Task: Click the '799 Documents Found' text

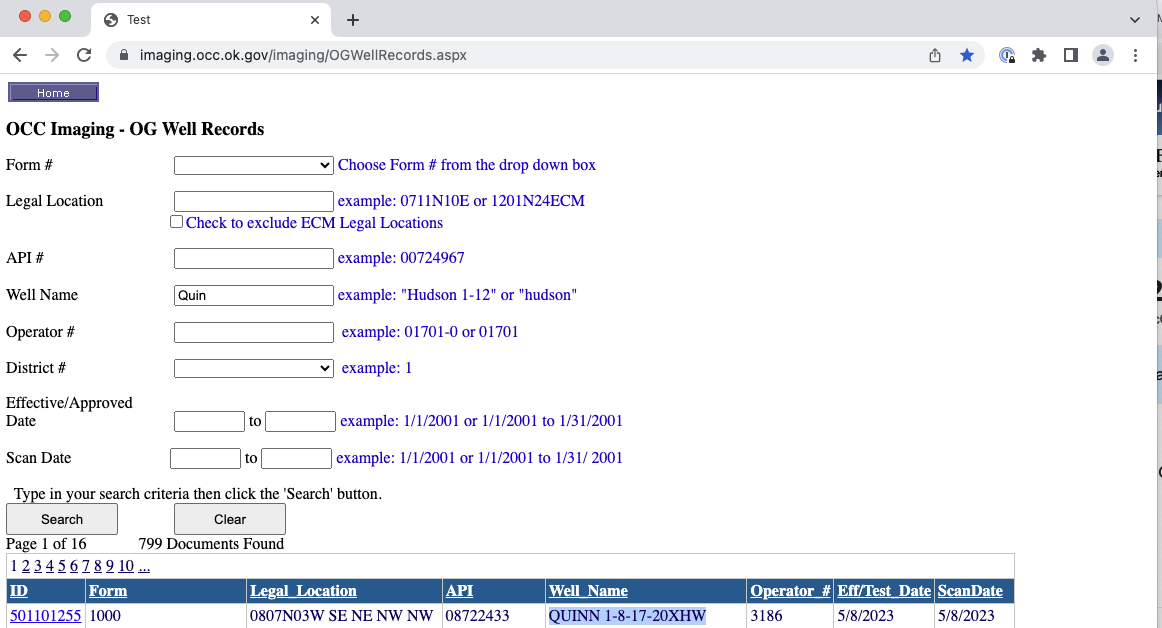Action: (211, 543)
